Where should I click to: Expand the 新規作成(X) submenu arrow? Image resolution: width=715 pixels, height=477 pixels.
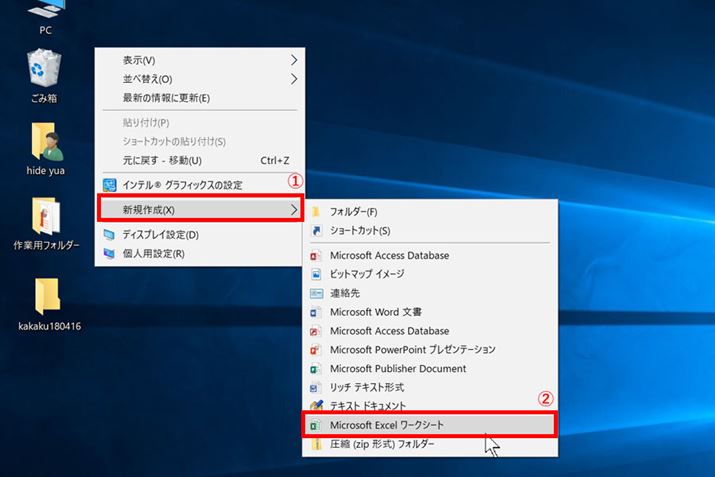294,210
